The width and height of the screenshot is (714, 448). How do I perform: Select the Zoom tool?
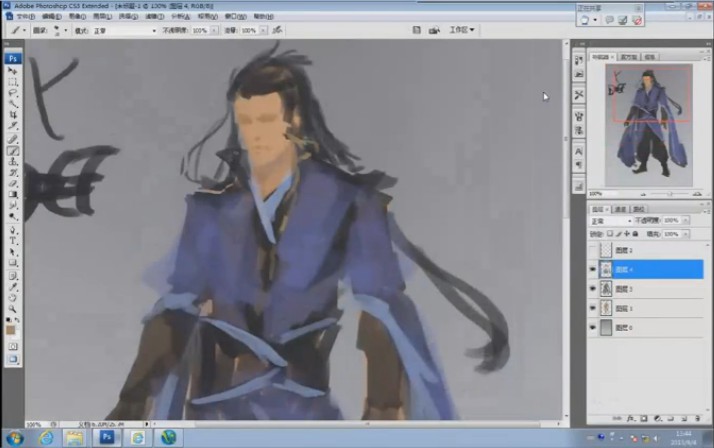coord(13,309)
